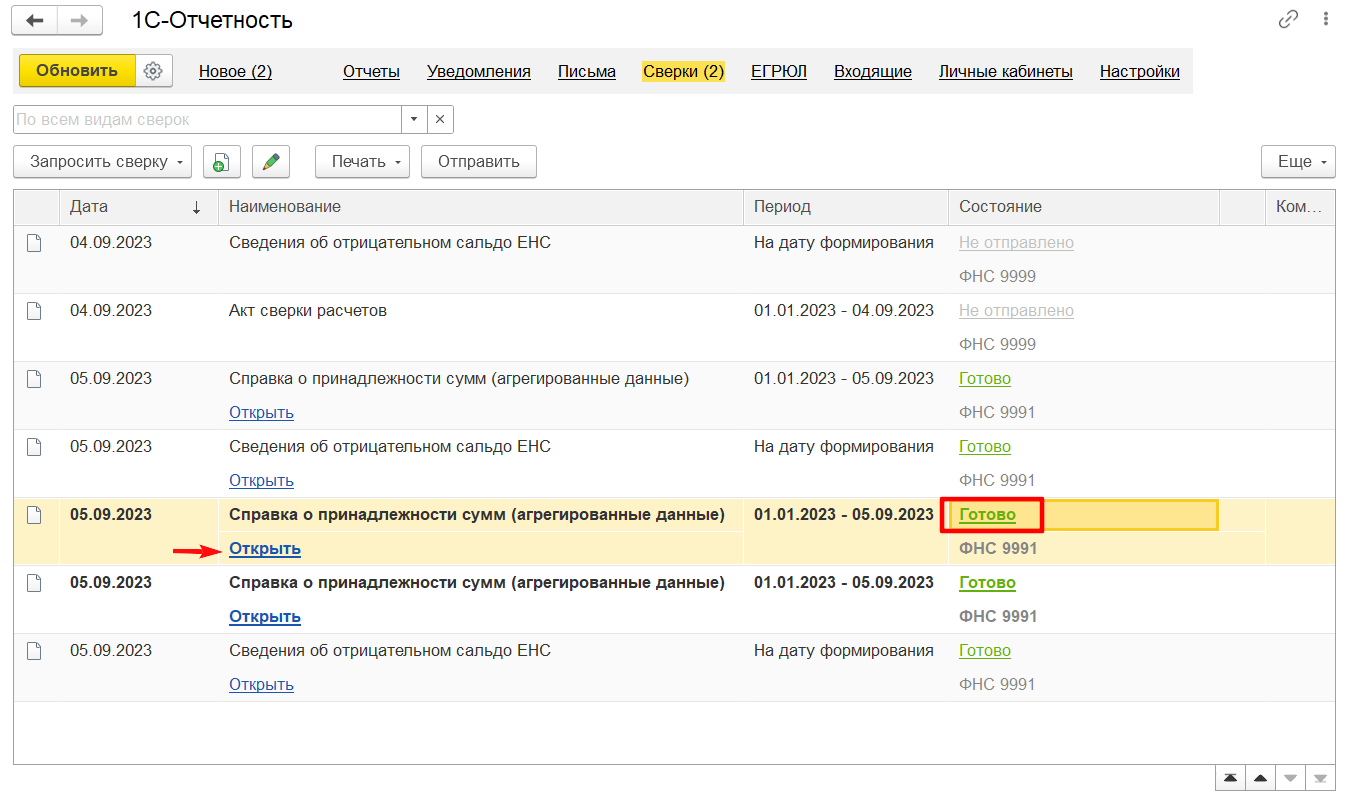1349x799 pixels.
Task: Jump to the list's last row arrow
Action: pos(1321,778)
